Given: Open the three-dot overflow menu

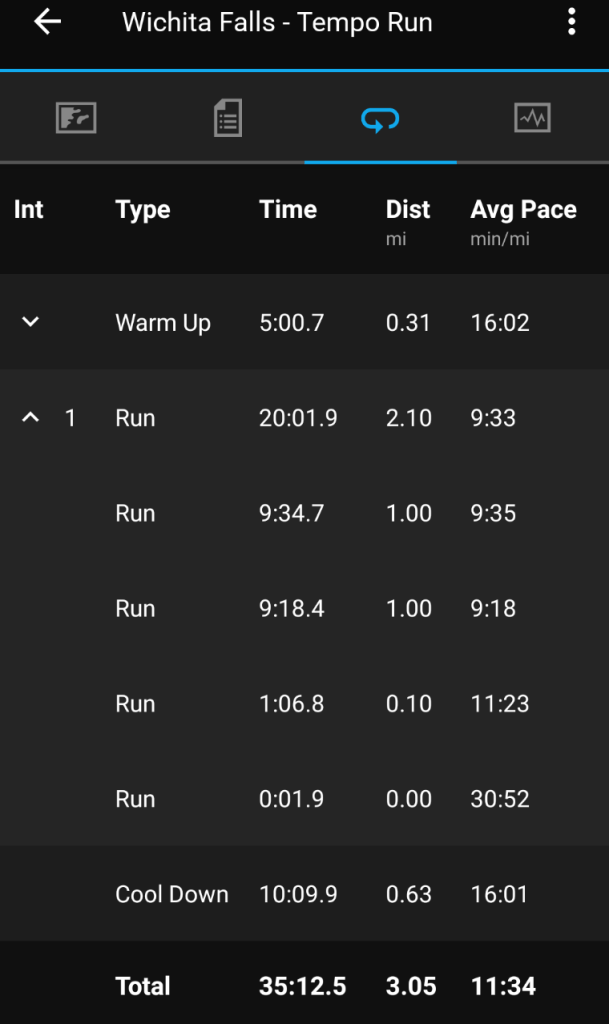Looking at the screenshot, I should (571, 23).
